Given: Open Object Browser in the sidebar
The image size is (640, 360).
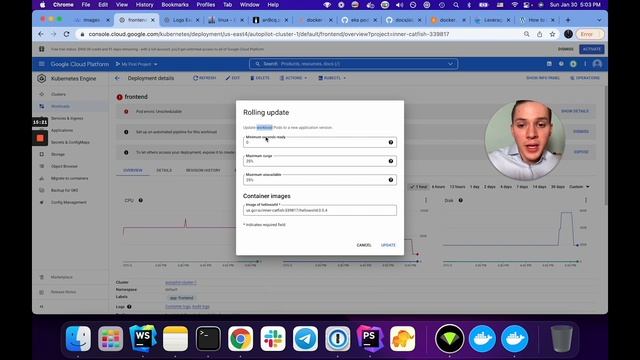Looking at the screenshot, I should [64, 167].
